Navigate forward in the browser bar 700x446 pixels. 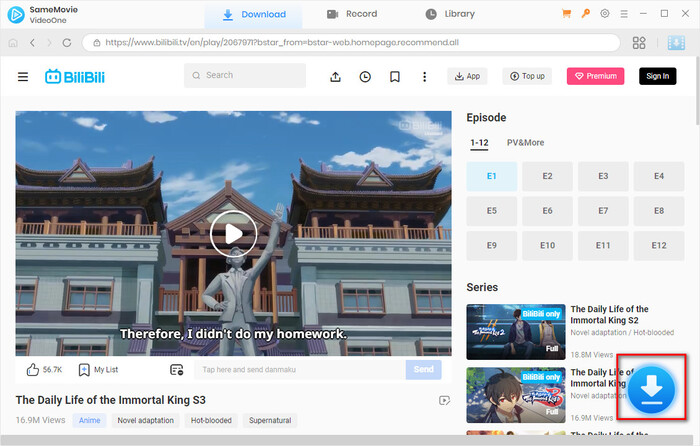point(49,43)
